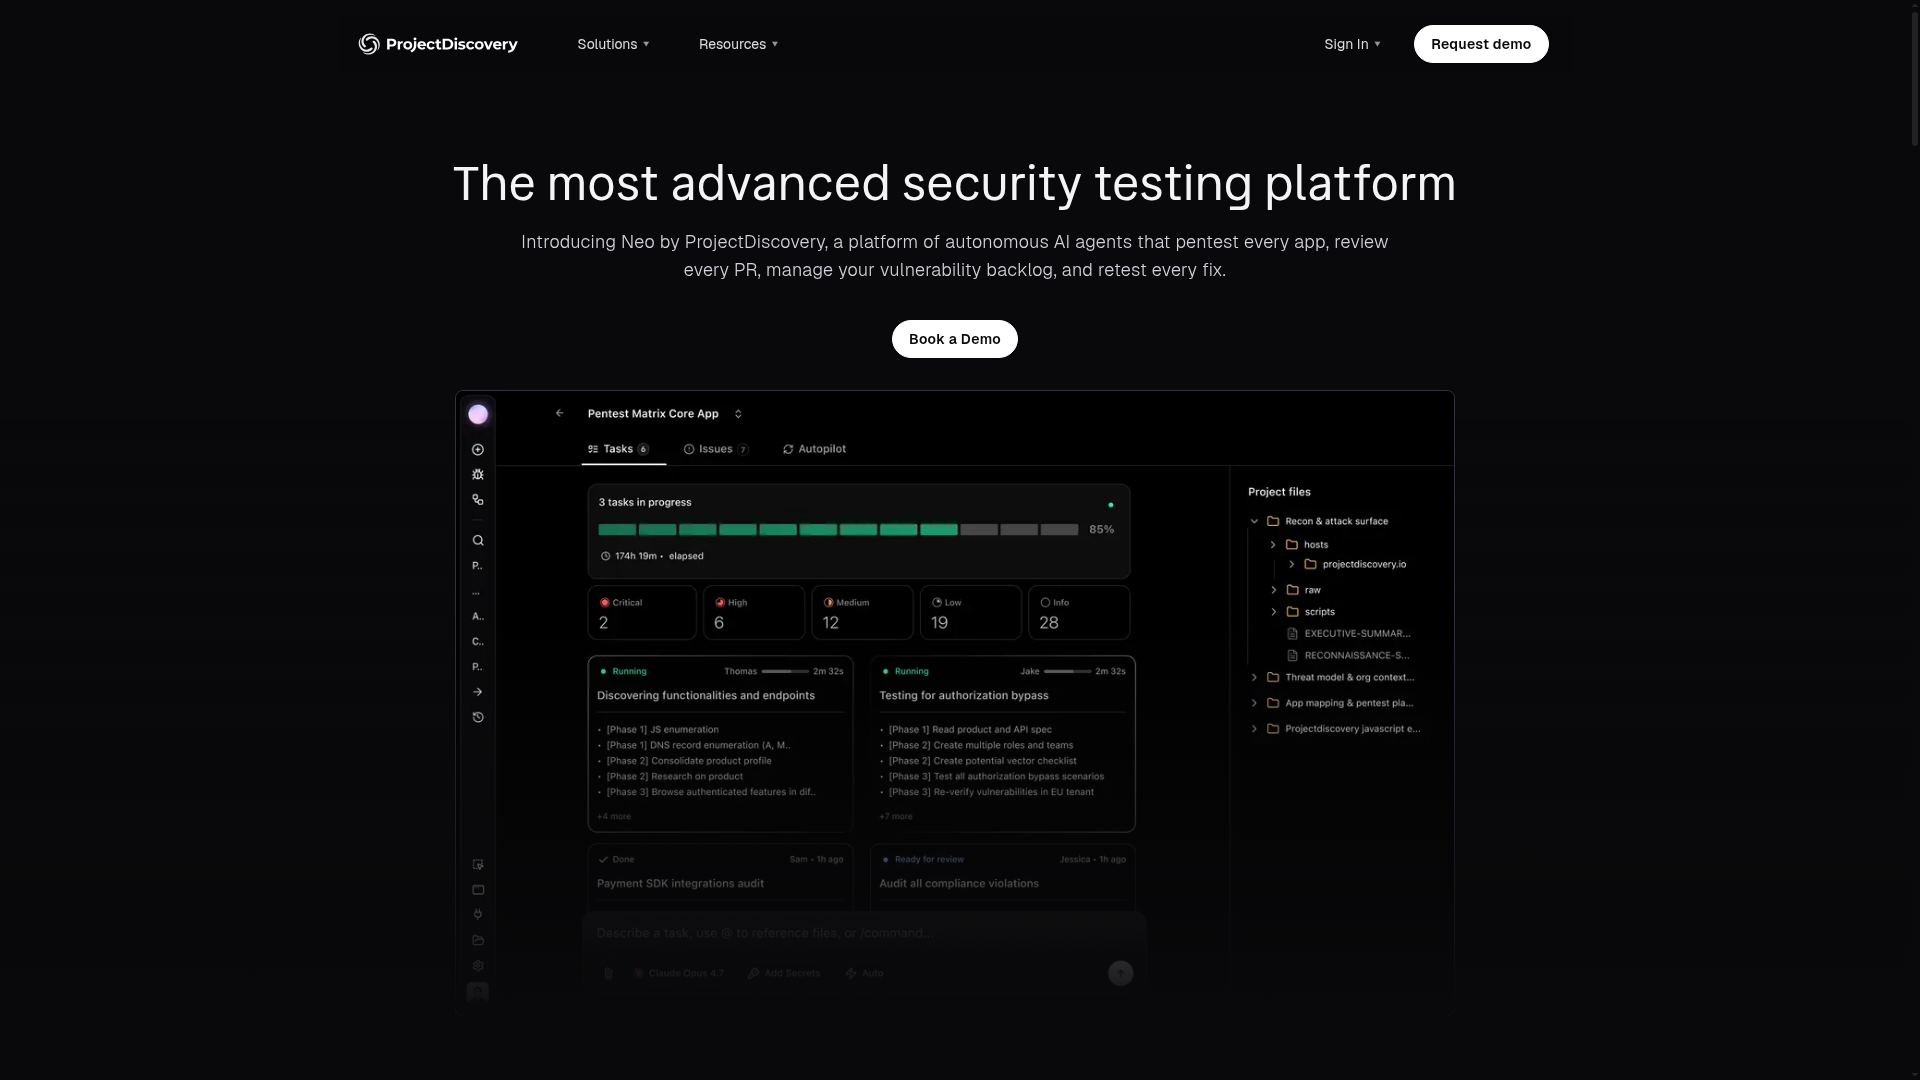Select the High severity card

pos(754,612)
